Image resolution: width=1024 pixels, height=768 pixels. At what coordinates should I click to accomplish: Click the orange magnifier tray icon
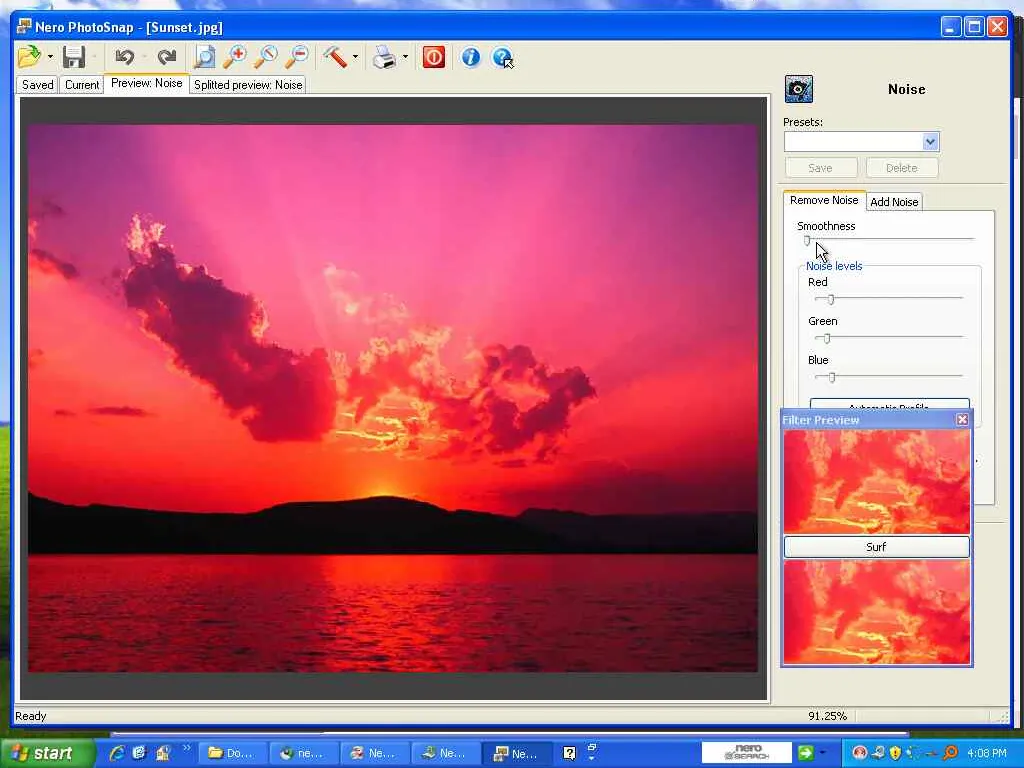tap(950, 753)
